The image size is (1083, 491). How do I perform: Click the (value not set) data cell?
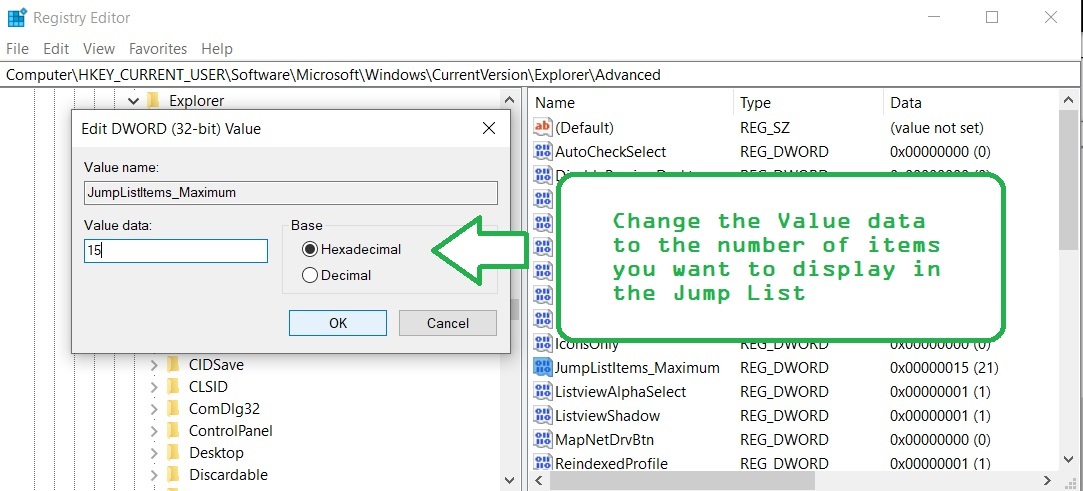pyautogui.click(x=937, y=127)
